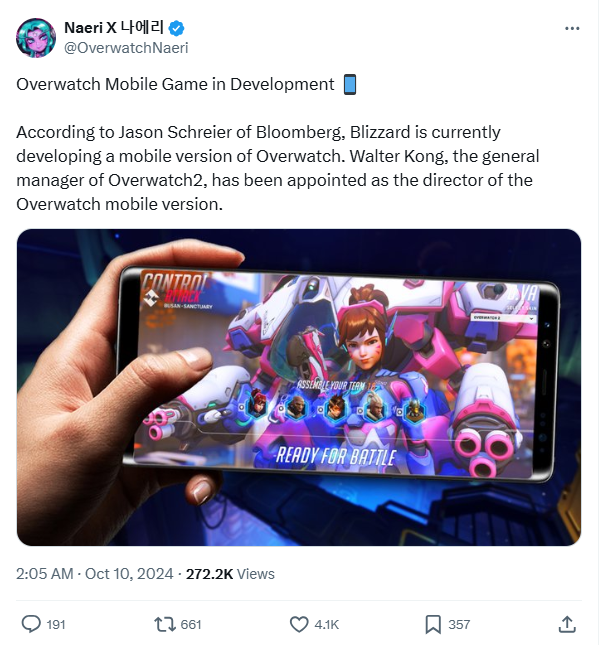This screenshot has height=645, width=607.
Task: Click the blue verified badge
Action: pyautogui.click(x=176, y=28)
